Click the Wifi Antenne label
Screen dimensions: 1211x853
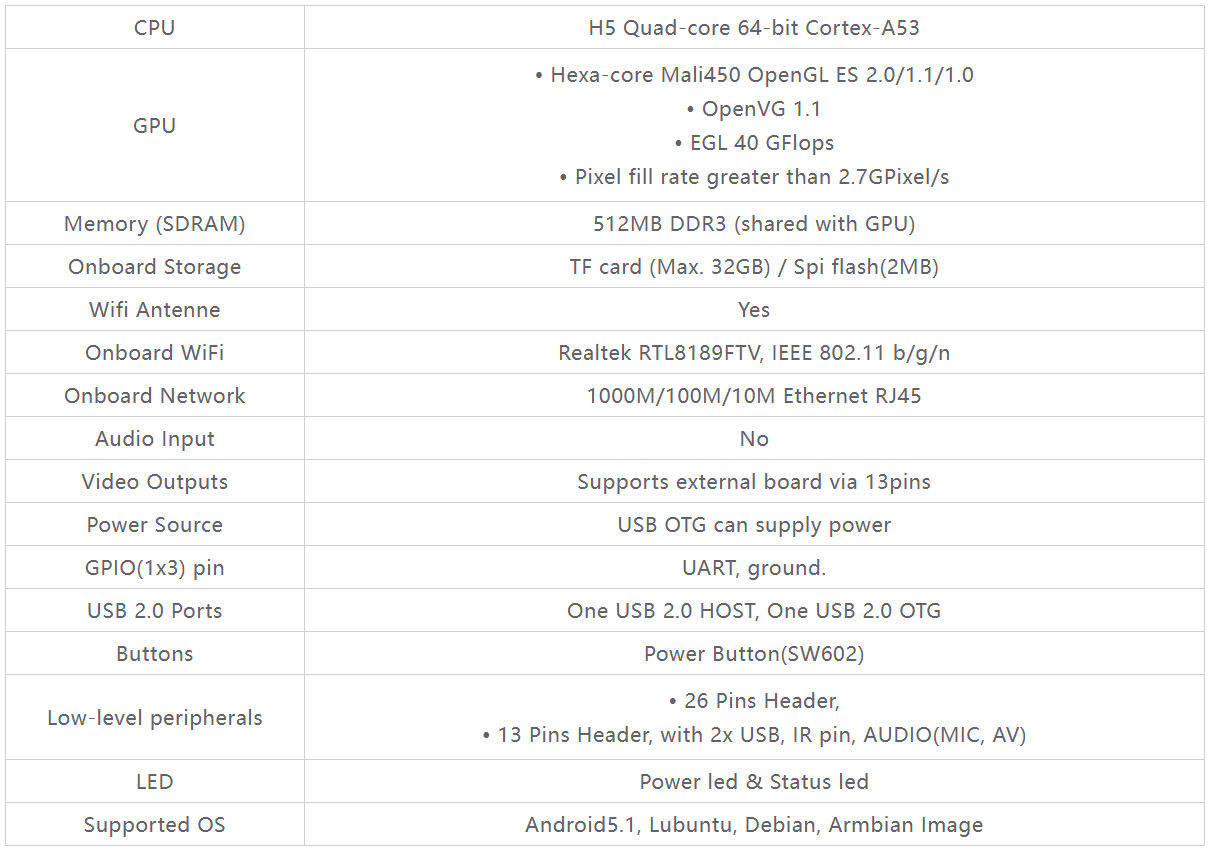154,310
